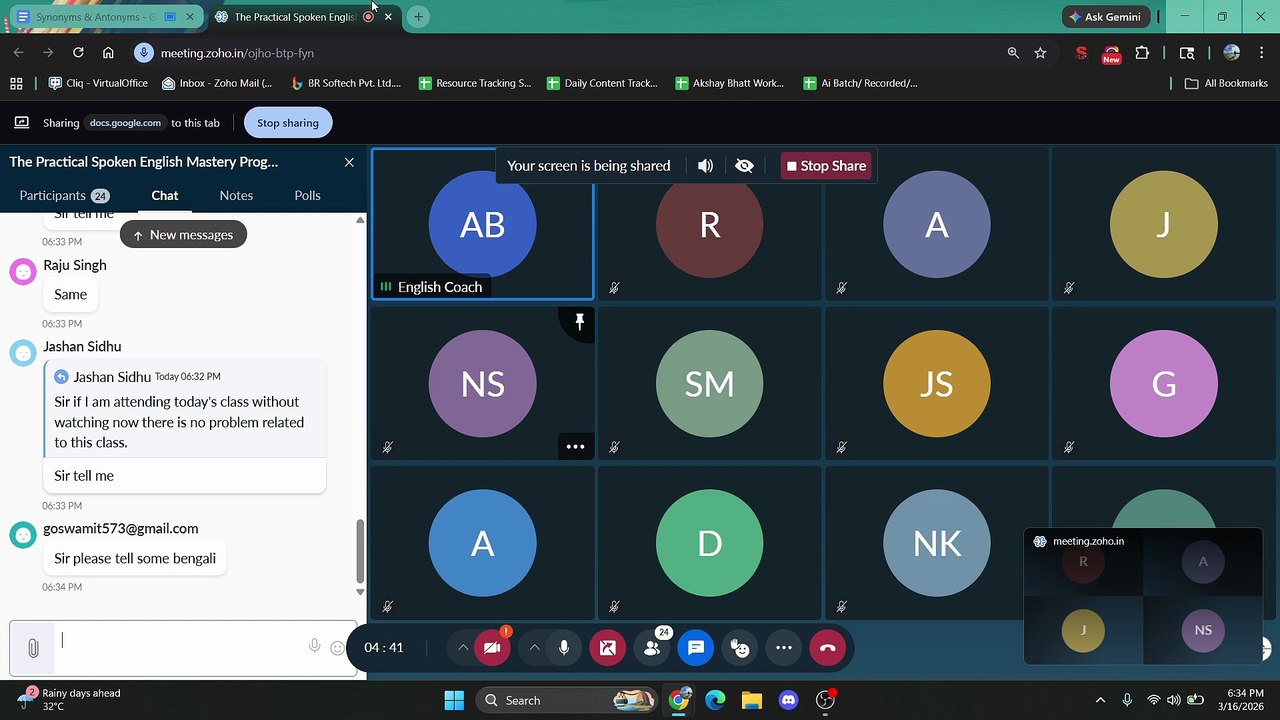The image size is (1280, 720).
Task: Select the SM participant tile
Action: pos(709,383)
